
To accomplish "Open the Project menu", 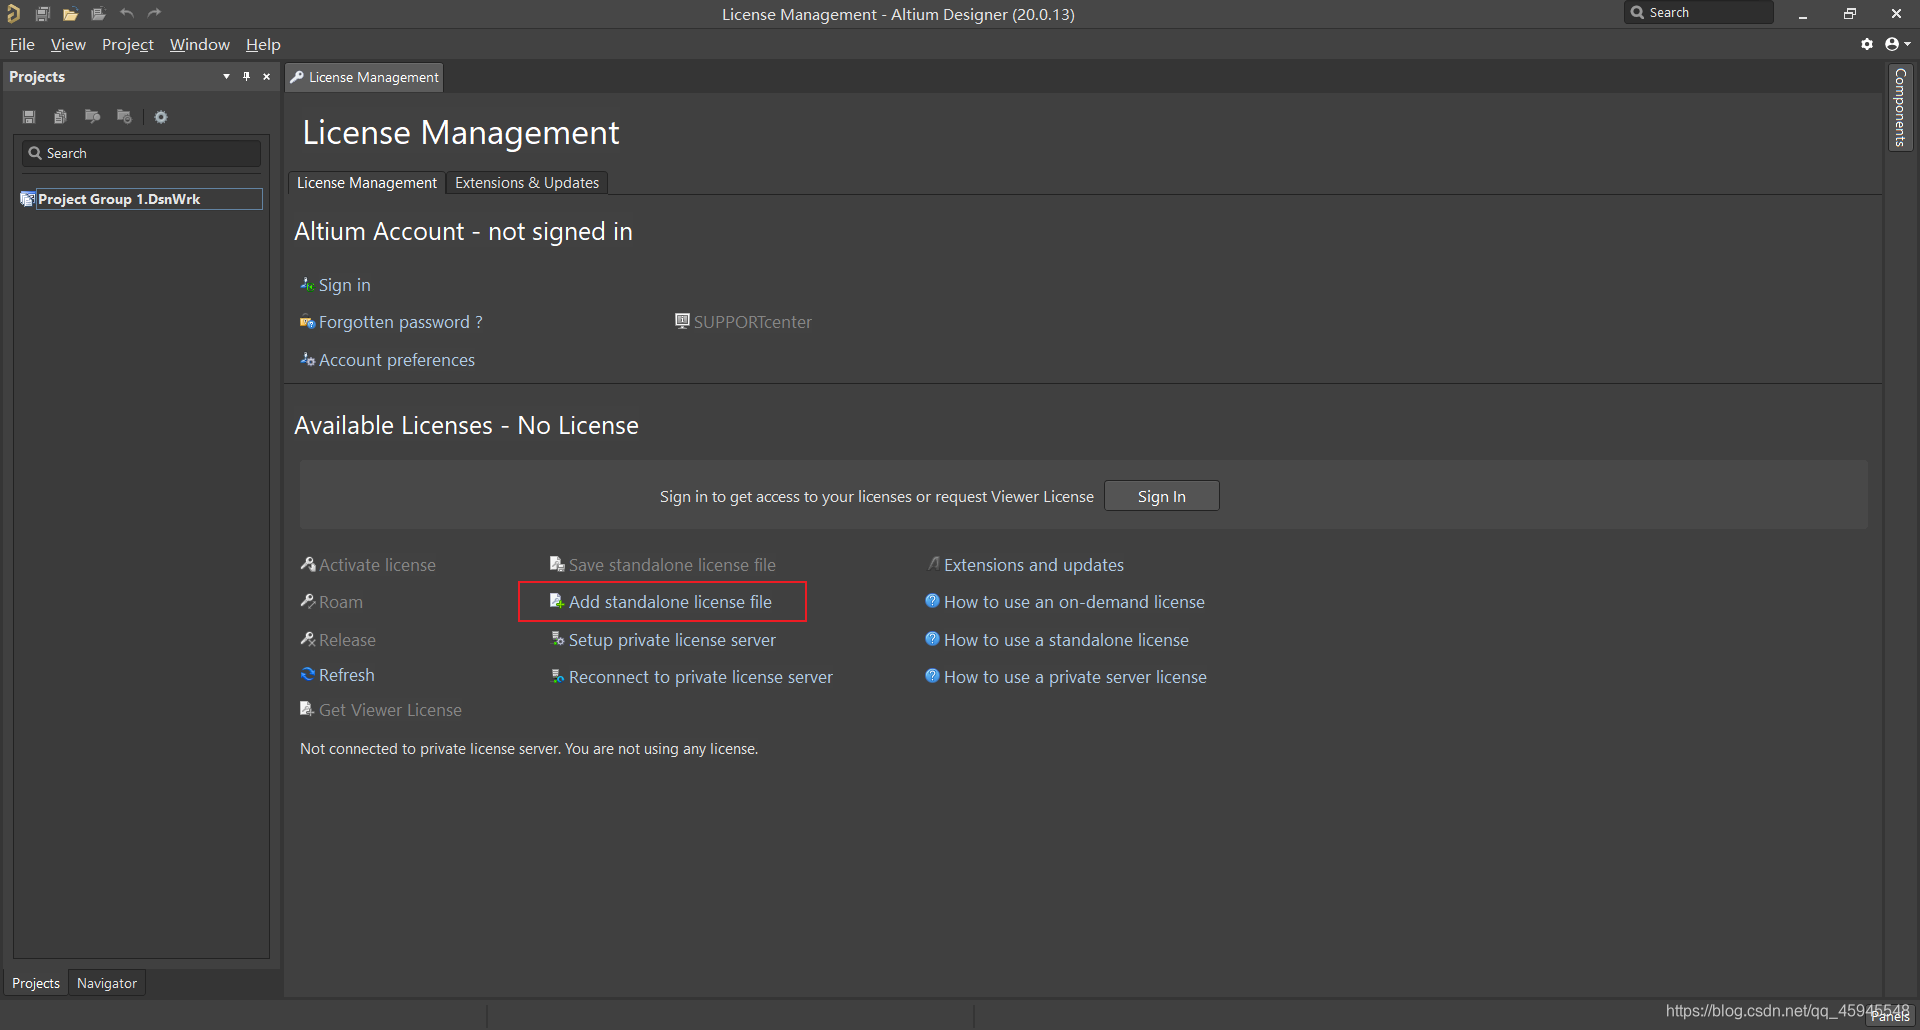I will point(127,45).
